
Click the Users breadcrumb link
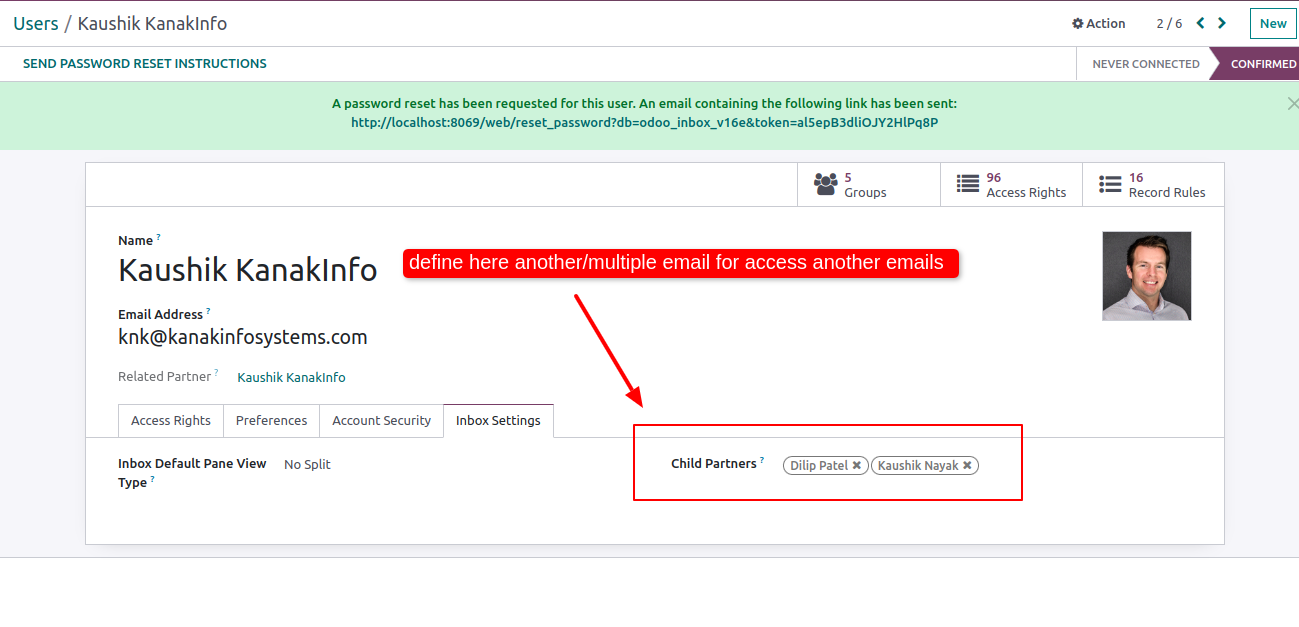(35, 23)
